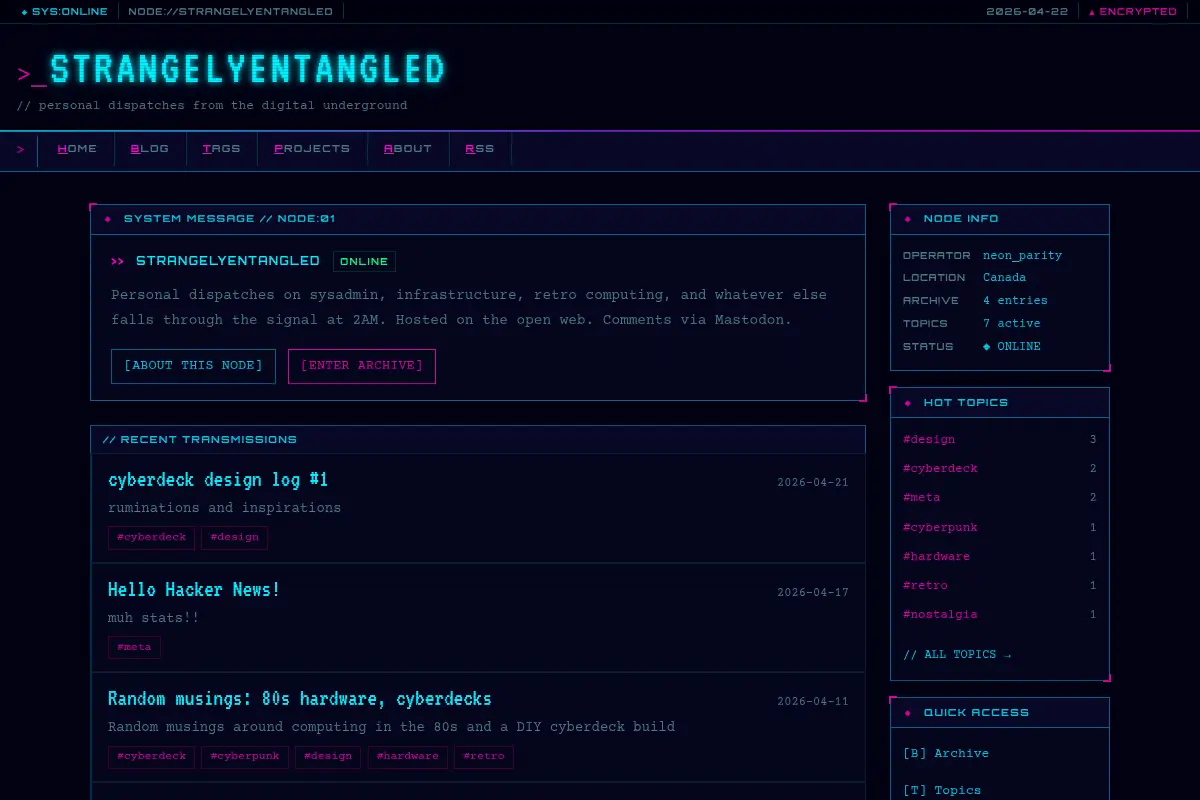Image resolution: width=1200 pixels, height=800 pixels.
Task: Select #nostalgia in Hot Topics
Action: pos(940,615)
